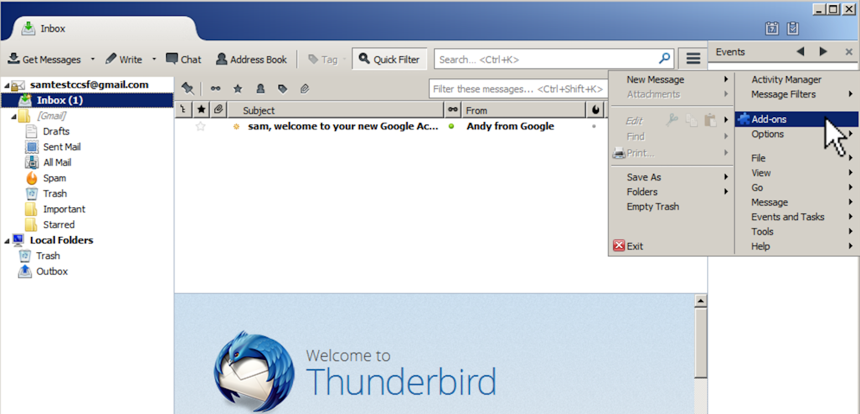
Task: Click the Filter these messages field
Action: tap(518, 88)
